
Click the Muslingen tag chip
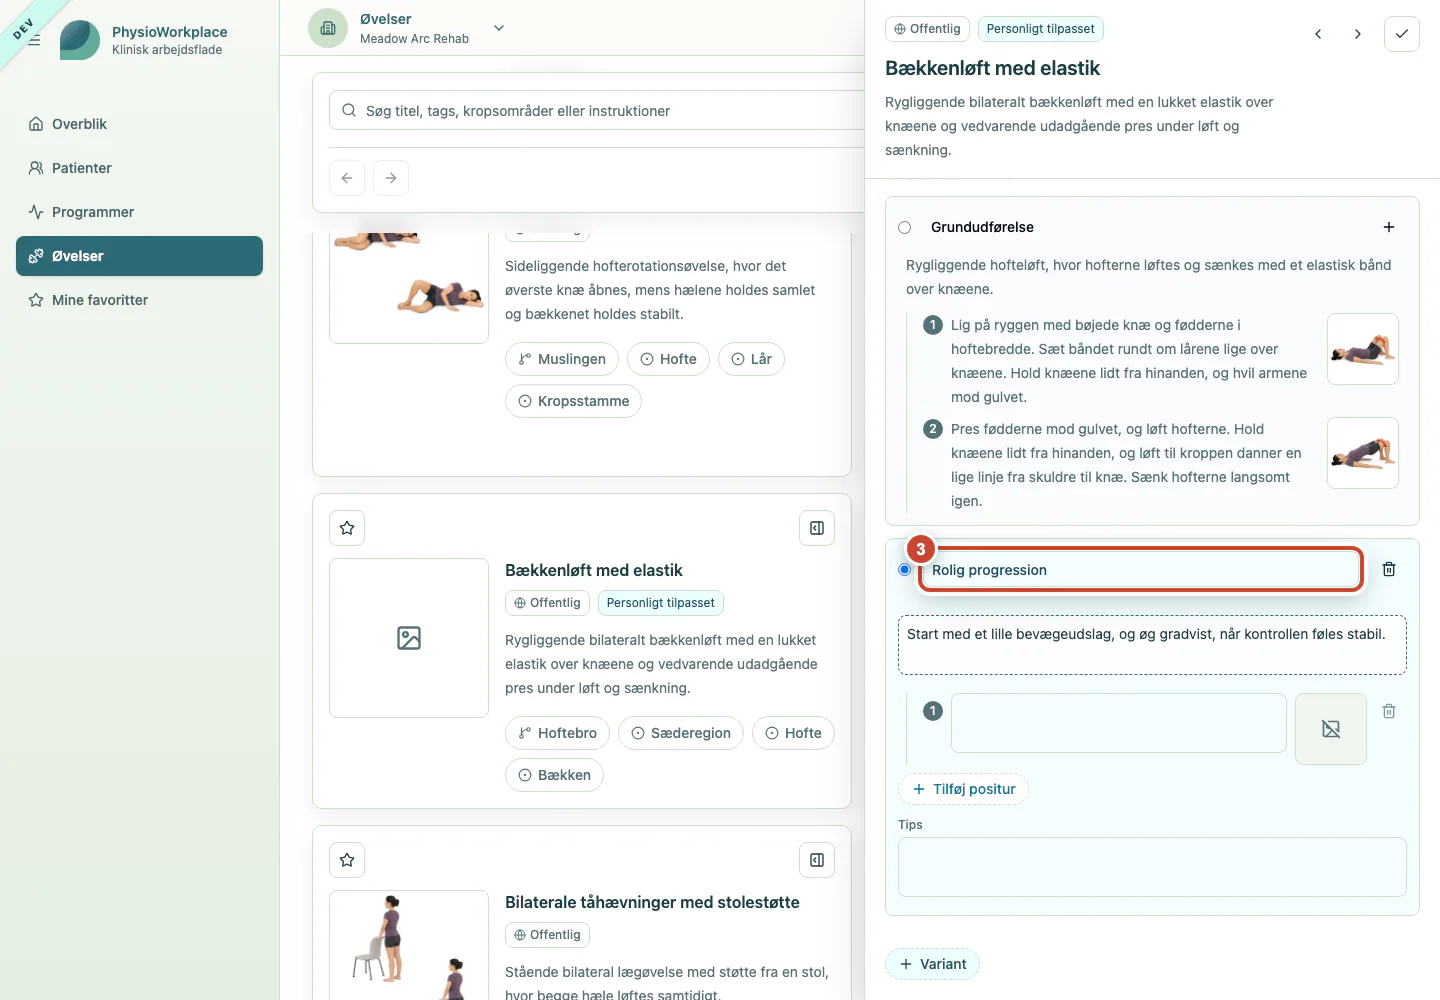pyautogui.click(x=562, y=359)
